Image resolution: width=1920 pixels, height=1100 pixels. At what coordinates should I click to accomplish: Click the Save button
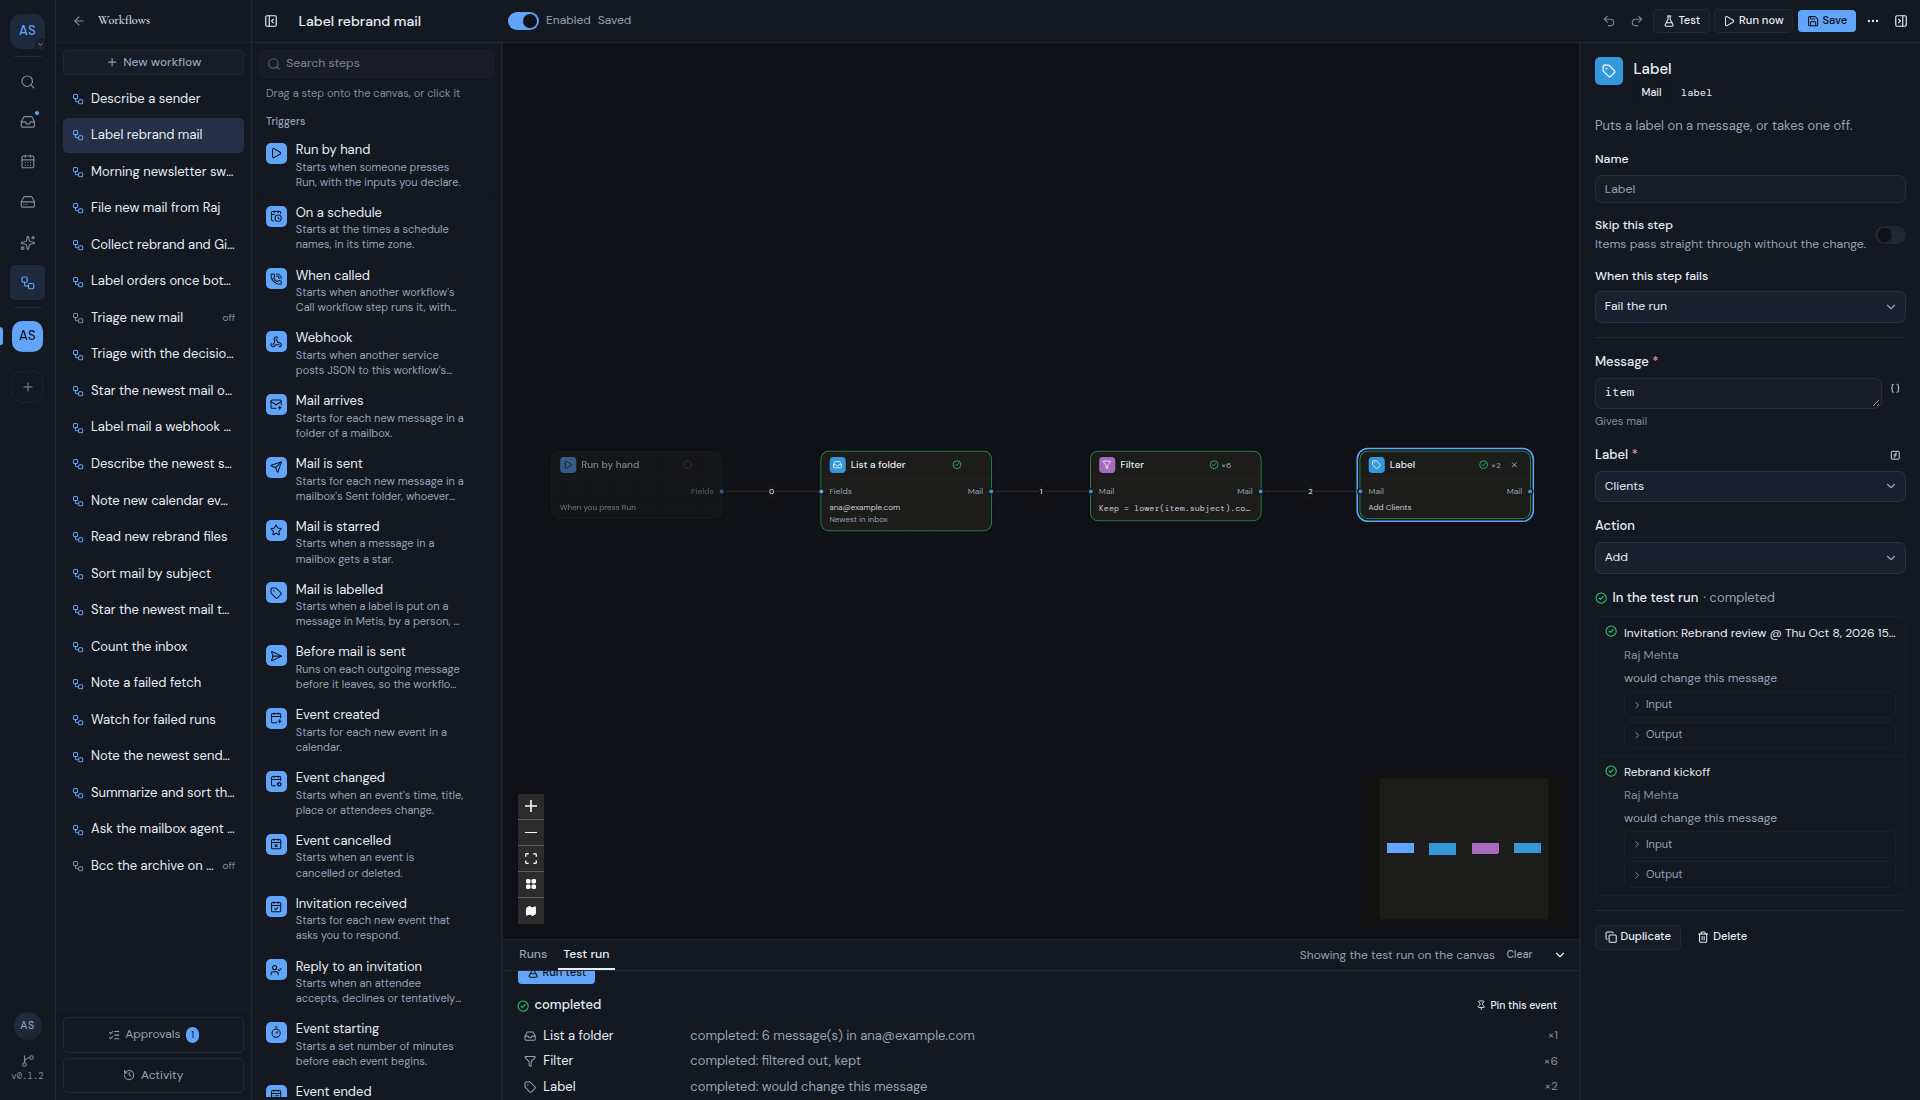pyautogui.click(x=1826, y=21)
